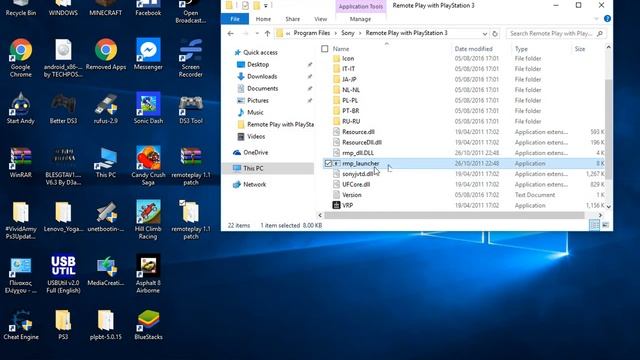The image size is (640, 360).
Task: Select the Version text document row
Action: (463, 195)
